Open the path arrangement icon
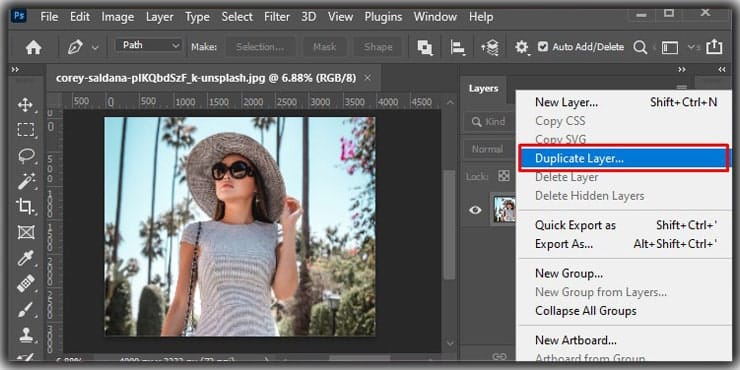The height and width of the screenshot is (370, 740). point(490,47)
